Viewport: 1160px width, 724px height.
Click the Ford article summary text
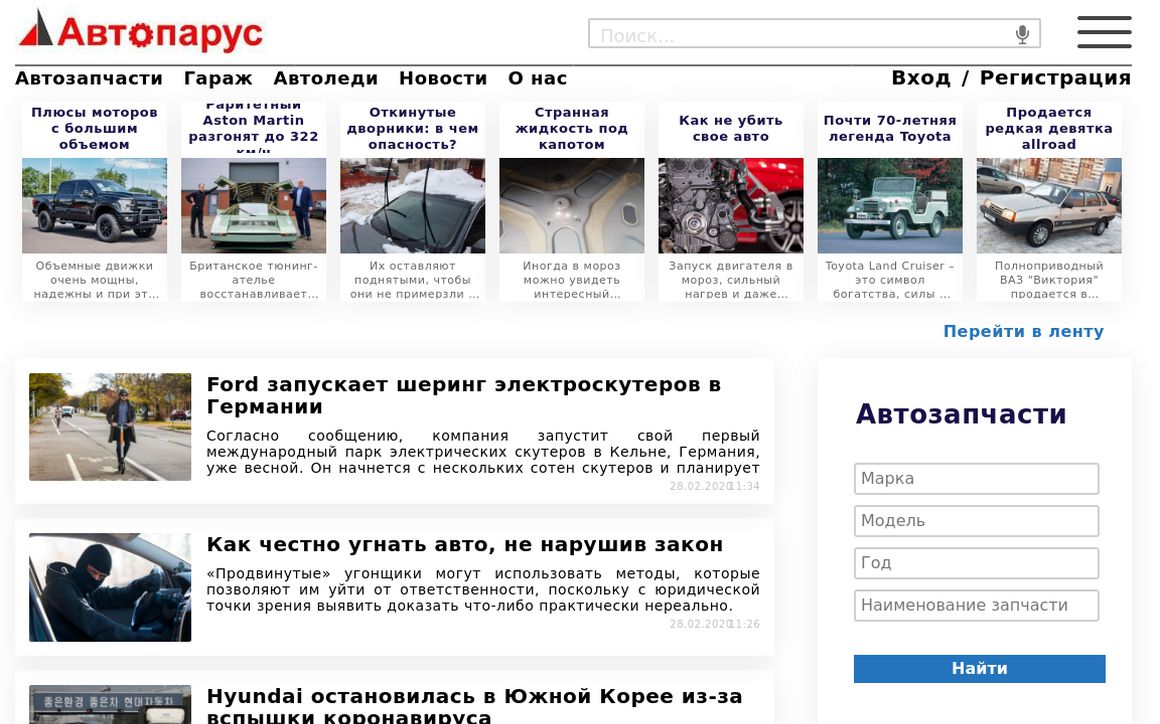click(x=483, y=452)
